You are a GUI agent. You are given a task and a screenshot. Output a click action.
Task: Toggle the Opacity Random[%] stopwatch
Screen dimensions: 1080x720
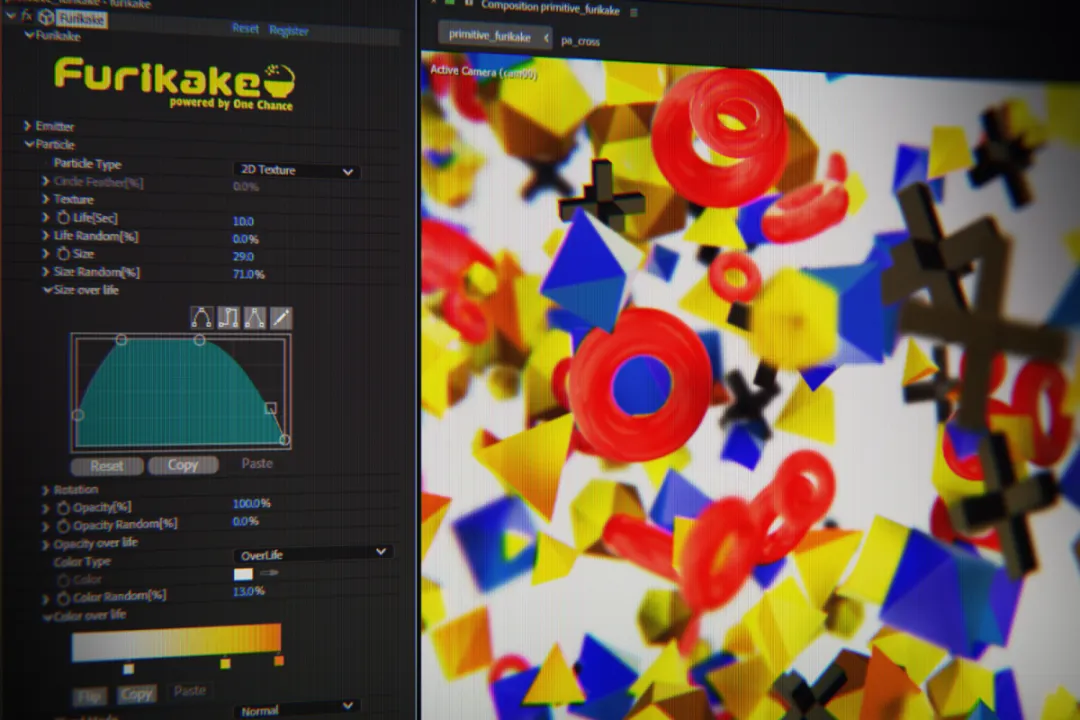[x=63, y=526]
